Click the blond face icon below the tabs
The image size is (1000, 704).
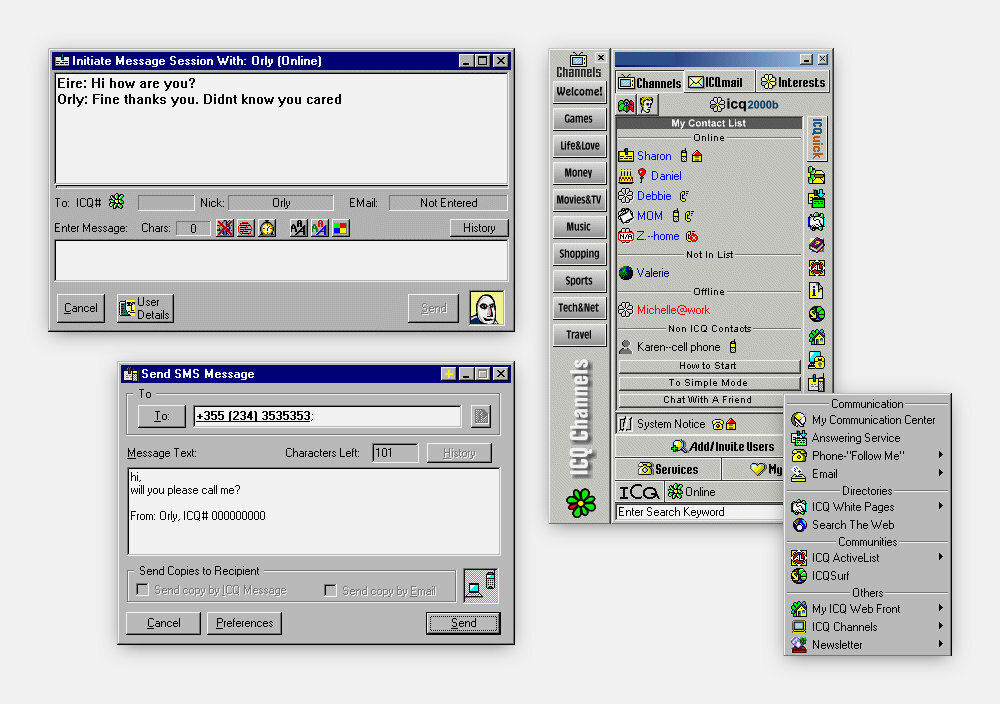[x=647, y=105]
